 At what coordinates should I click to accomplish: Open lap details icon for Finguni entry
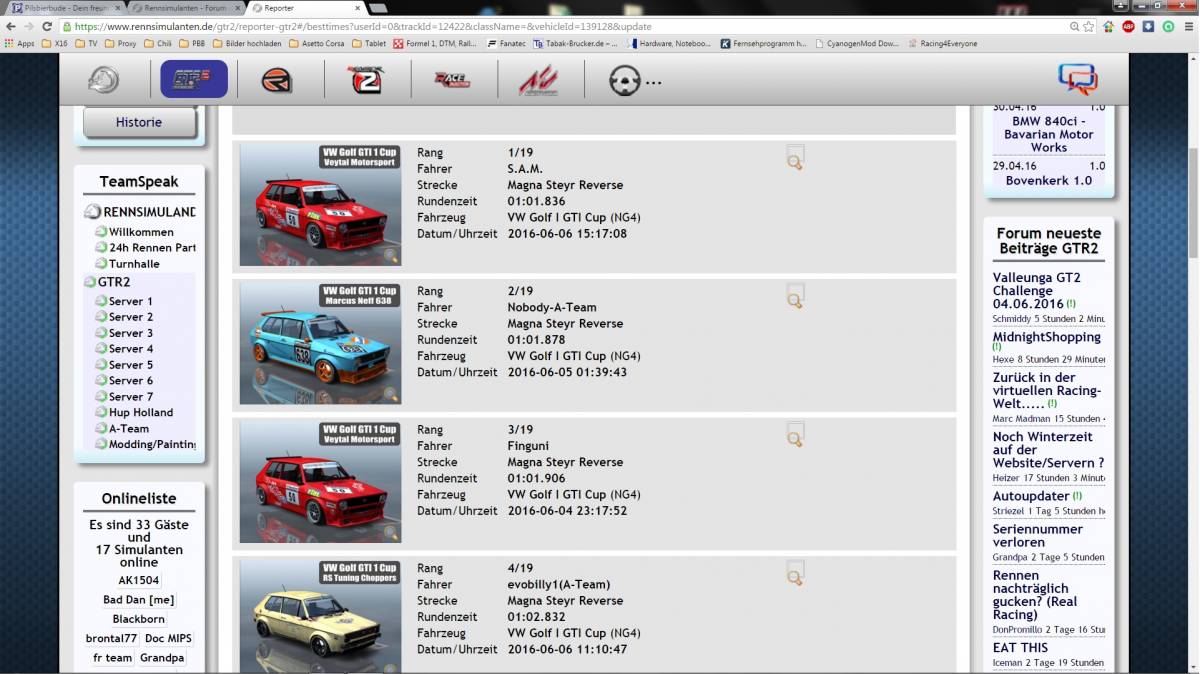[x=795, y=435]
